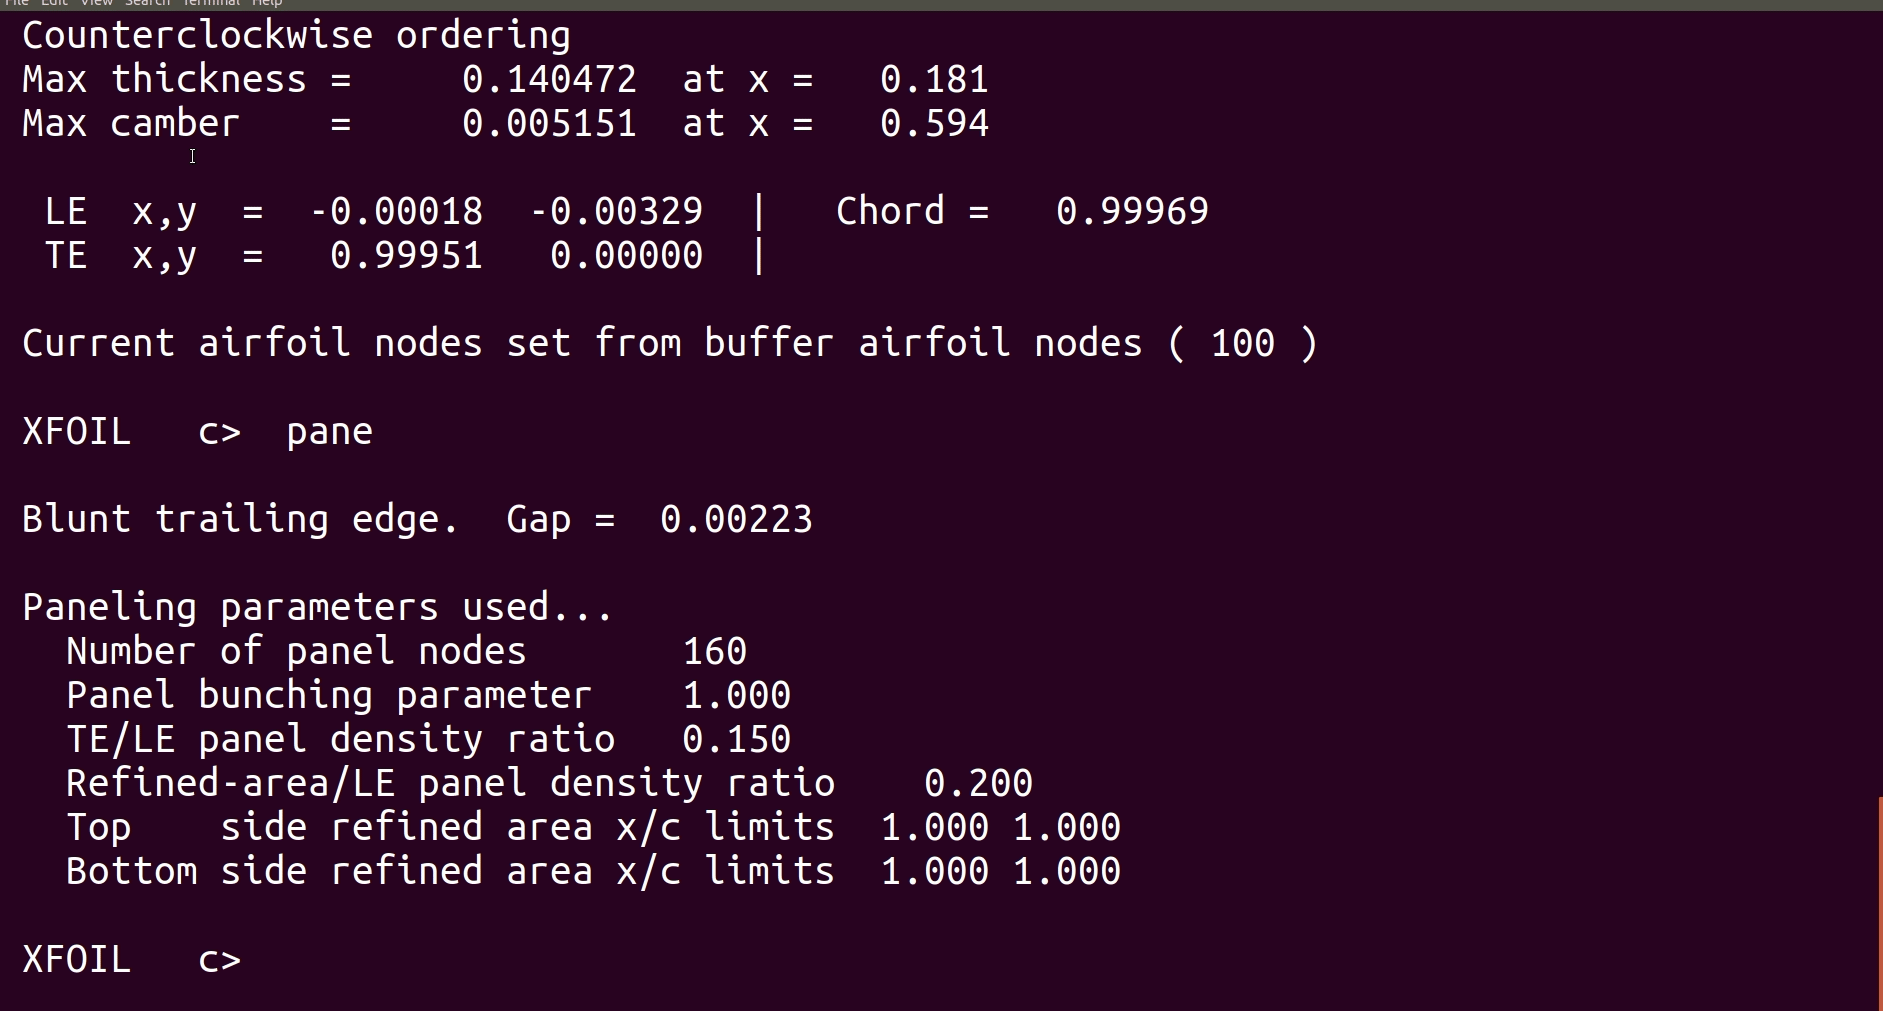Click the LE x value -0.00018
The height and width of the screenshot is (1011, 1883).
(396, 212)
